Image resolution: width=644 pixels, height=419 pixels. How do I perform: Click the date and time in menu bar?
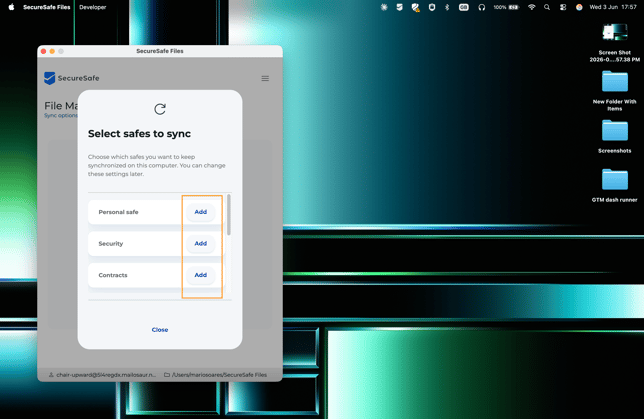pyautogui.click(x=613, y=7)
